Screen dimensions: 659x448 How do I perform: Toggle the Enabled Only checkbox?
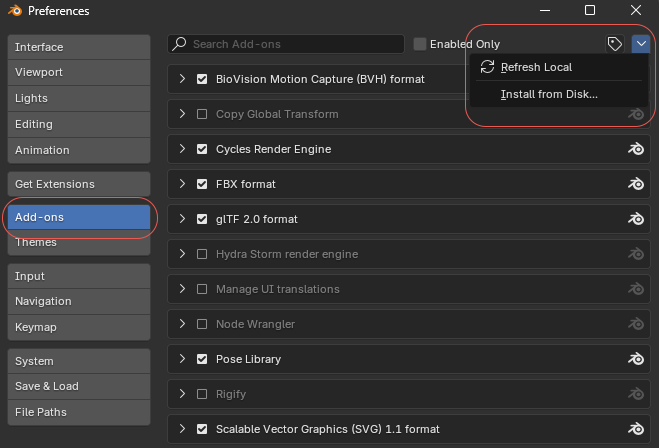pyautogui.click(x=420, y=44)
